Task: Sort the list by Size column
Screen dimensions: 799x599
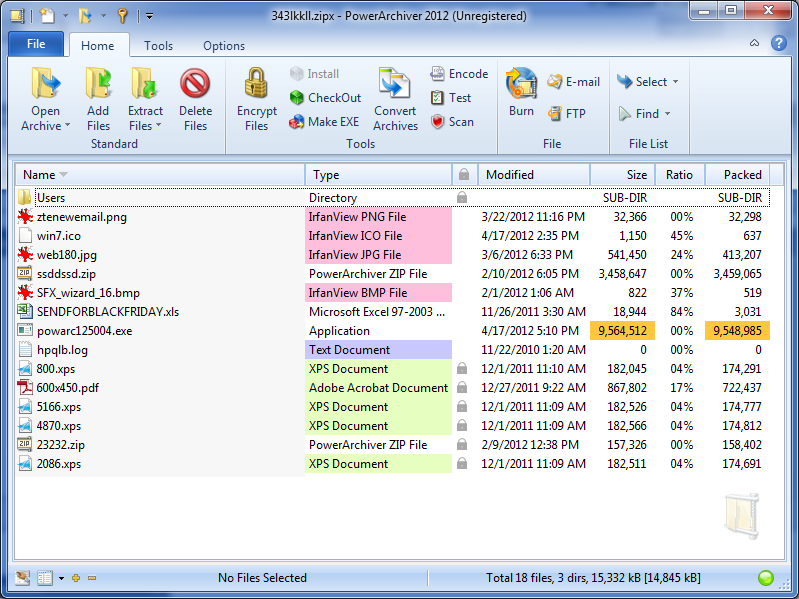Action: pyautogui.click(x=622, y=175)
